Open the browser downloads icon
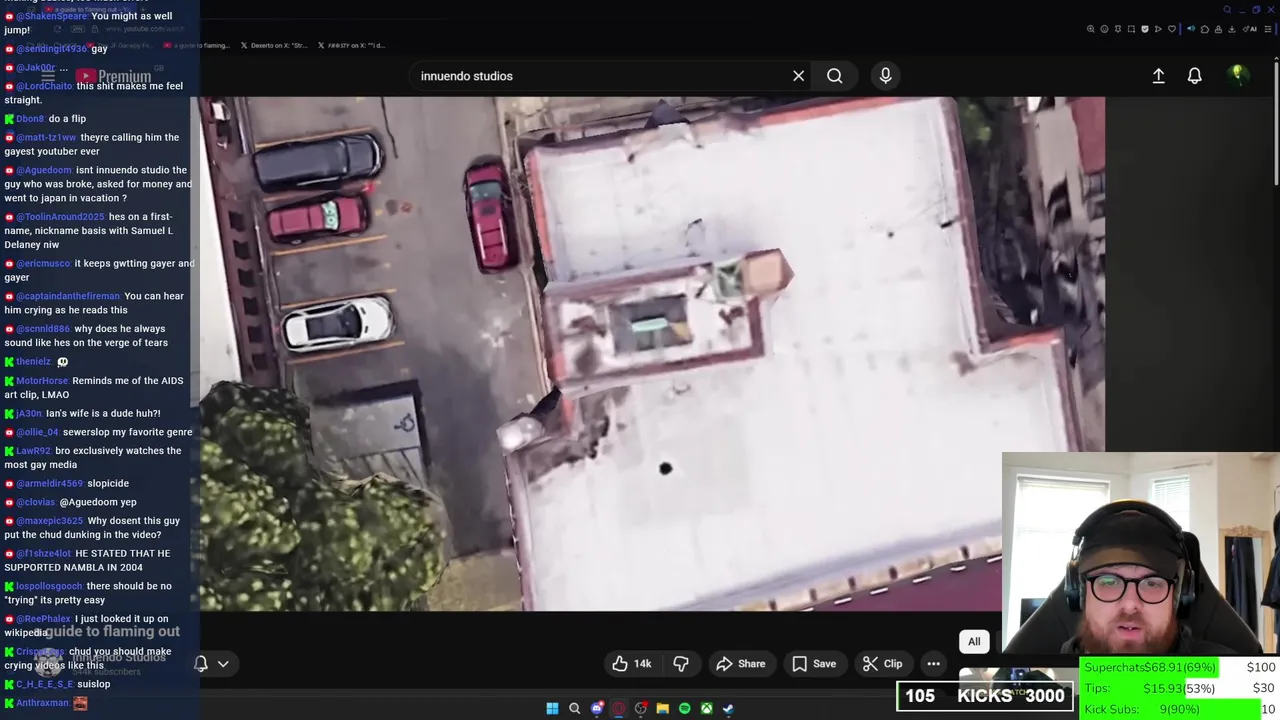This screenshot has width=1280, height=720. pos(1232,29)
